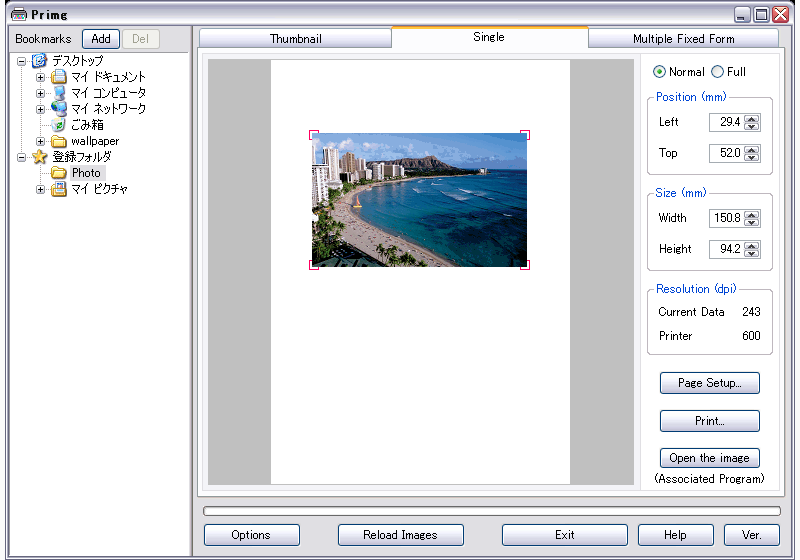Image resolution: width=800 pixels, height=560 pixels.
Task: Select the 登録フォルダ tree label
Action: (x=82, y=157)
